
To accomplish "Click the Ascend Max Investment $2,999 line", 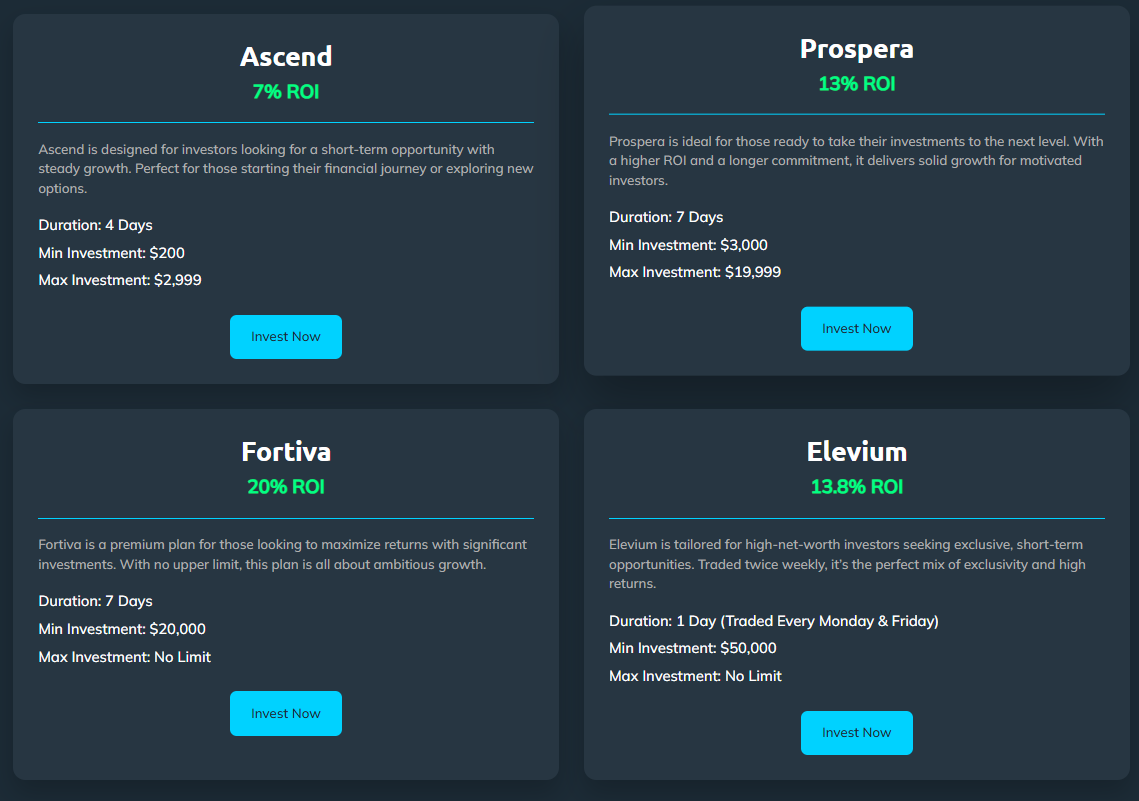I will [x=120, y=280].
